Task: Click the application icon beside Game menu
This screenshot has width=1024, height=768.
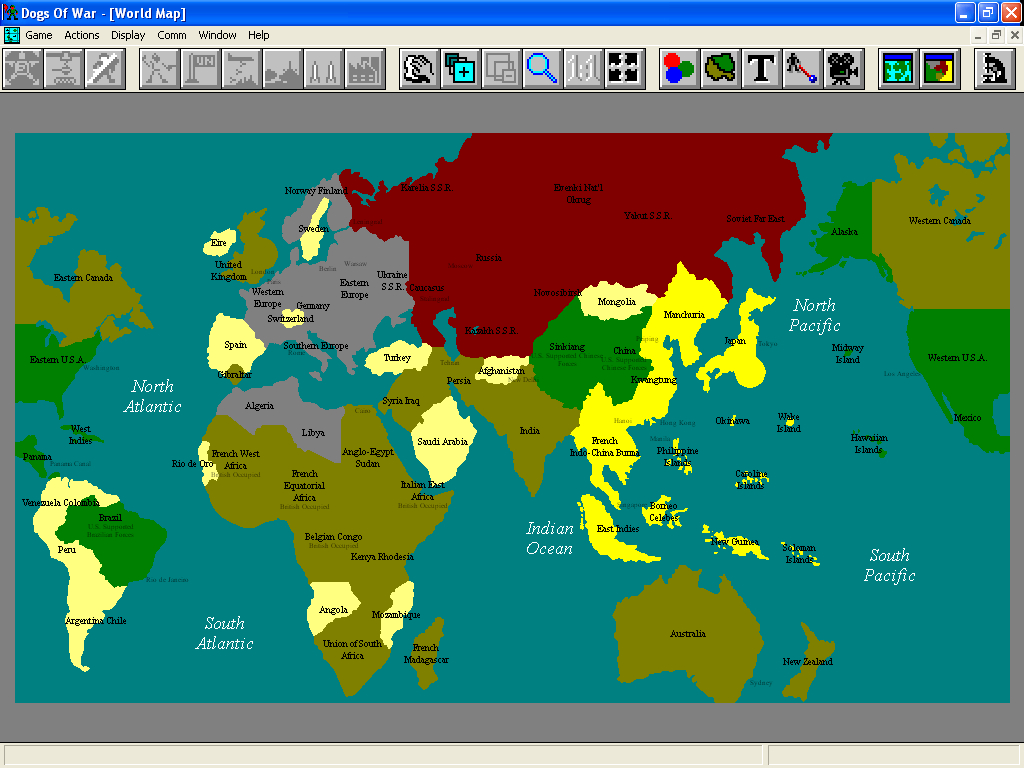Action: (x=11, y=35)
